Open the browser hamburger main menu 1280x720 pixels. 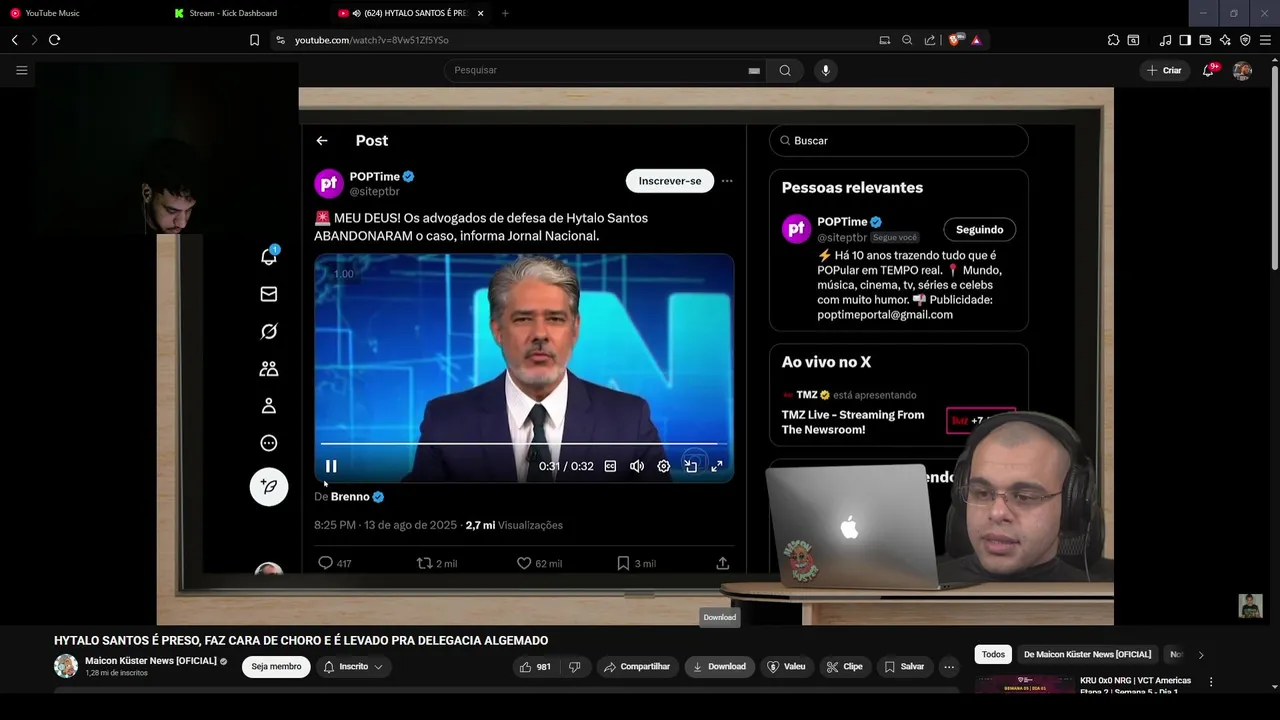pyautogui.click(x=1265, y=40)
